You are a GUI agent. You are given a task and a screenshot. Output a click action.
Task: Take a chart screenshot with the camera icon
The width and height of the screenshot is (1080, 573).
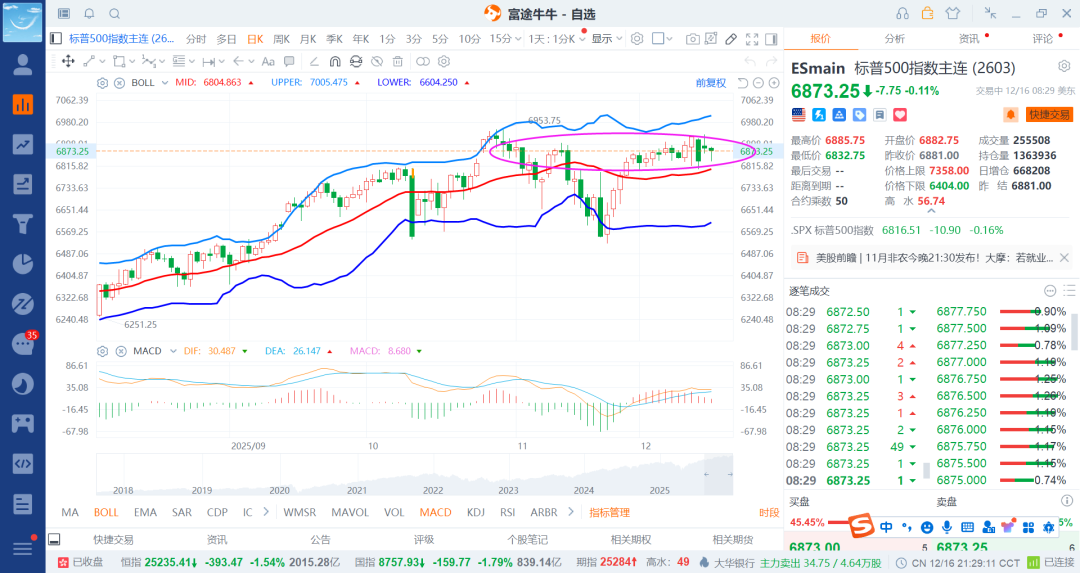click(x=693, y=39)
